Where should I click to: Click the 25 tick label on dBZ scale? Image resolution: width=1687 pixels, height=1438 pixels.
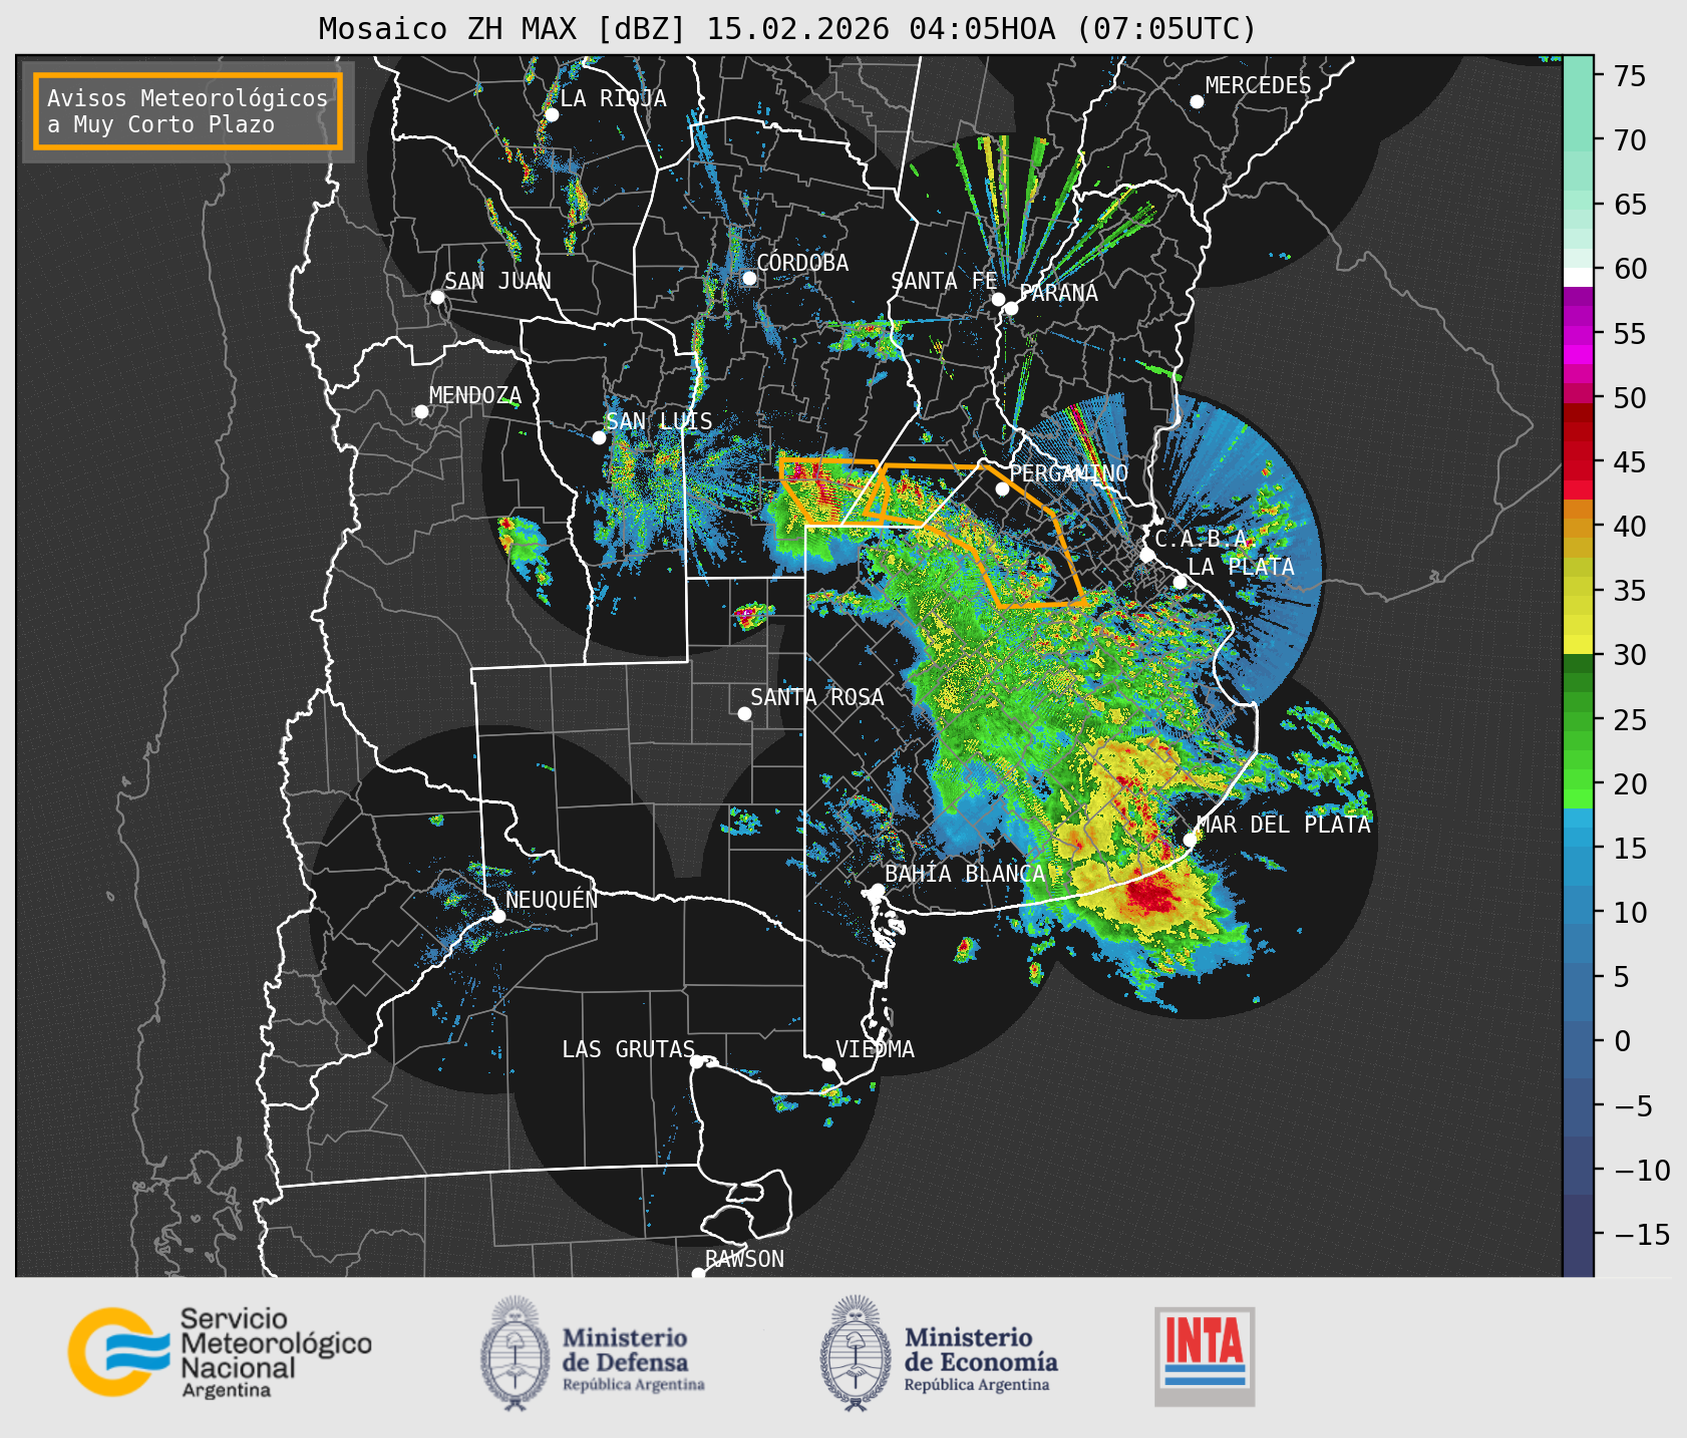click(x=1629, y=720)
